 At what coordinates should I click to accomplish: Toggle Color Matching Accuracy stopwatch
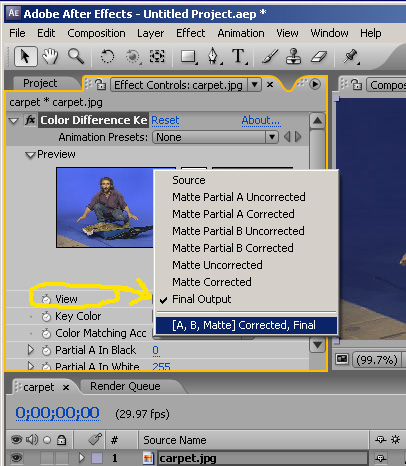(x=46, y=333)
